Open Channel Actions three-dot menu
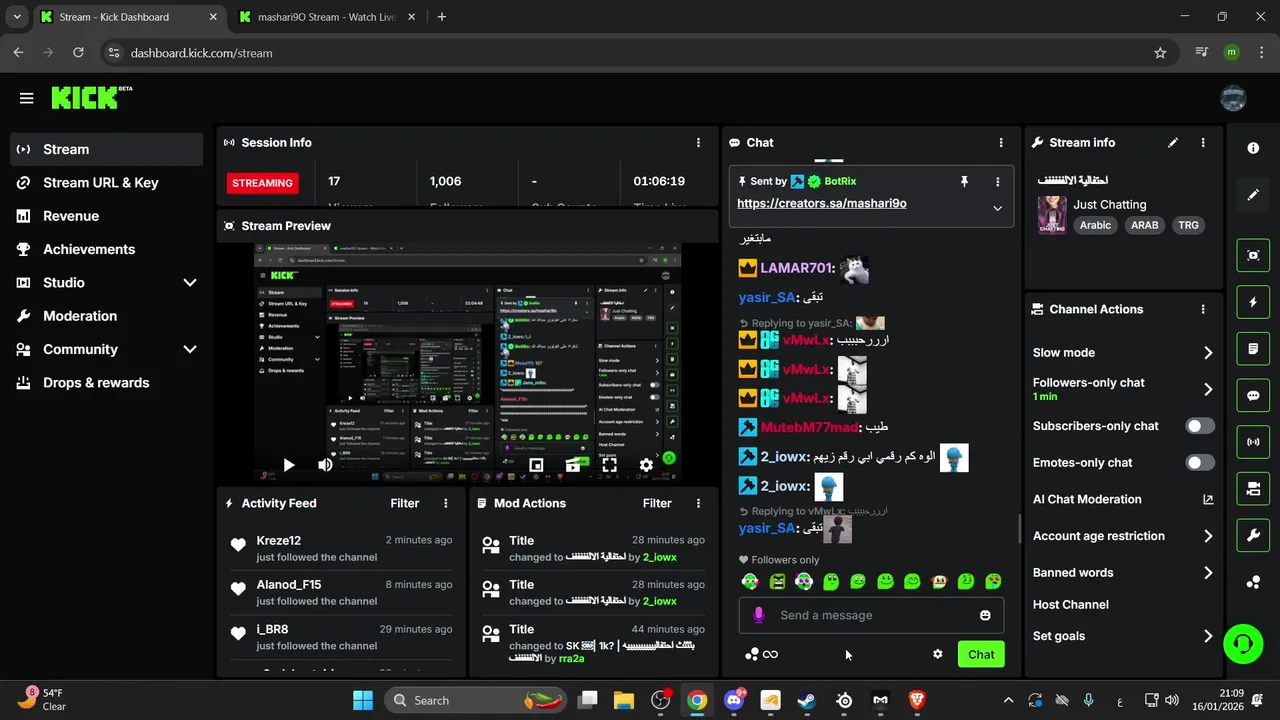The height and width of the screenshot is (720, 1280). pyautogui.click(x=1203, y=310)
